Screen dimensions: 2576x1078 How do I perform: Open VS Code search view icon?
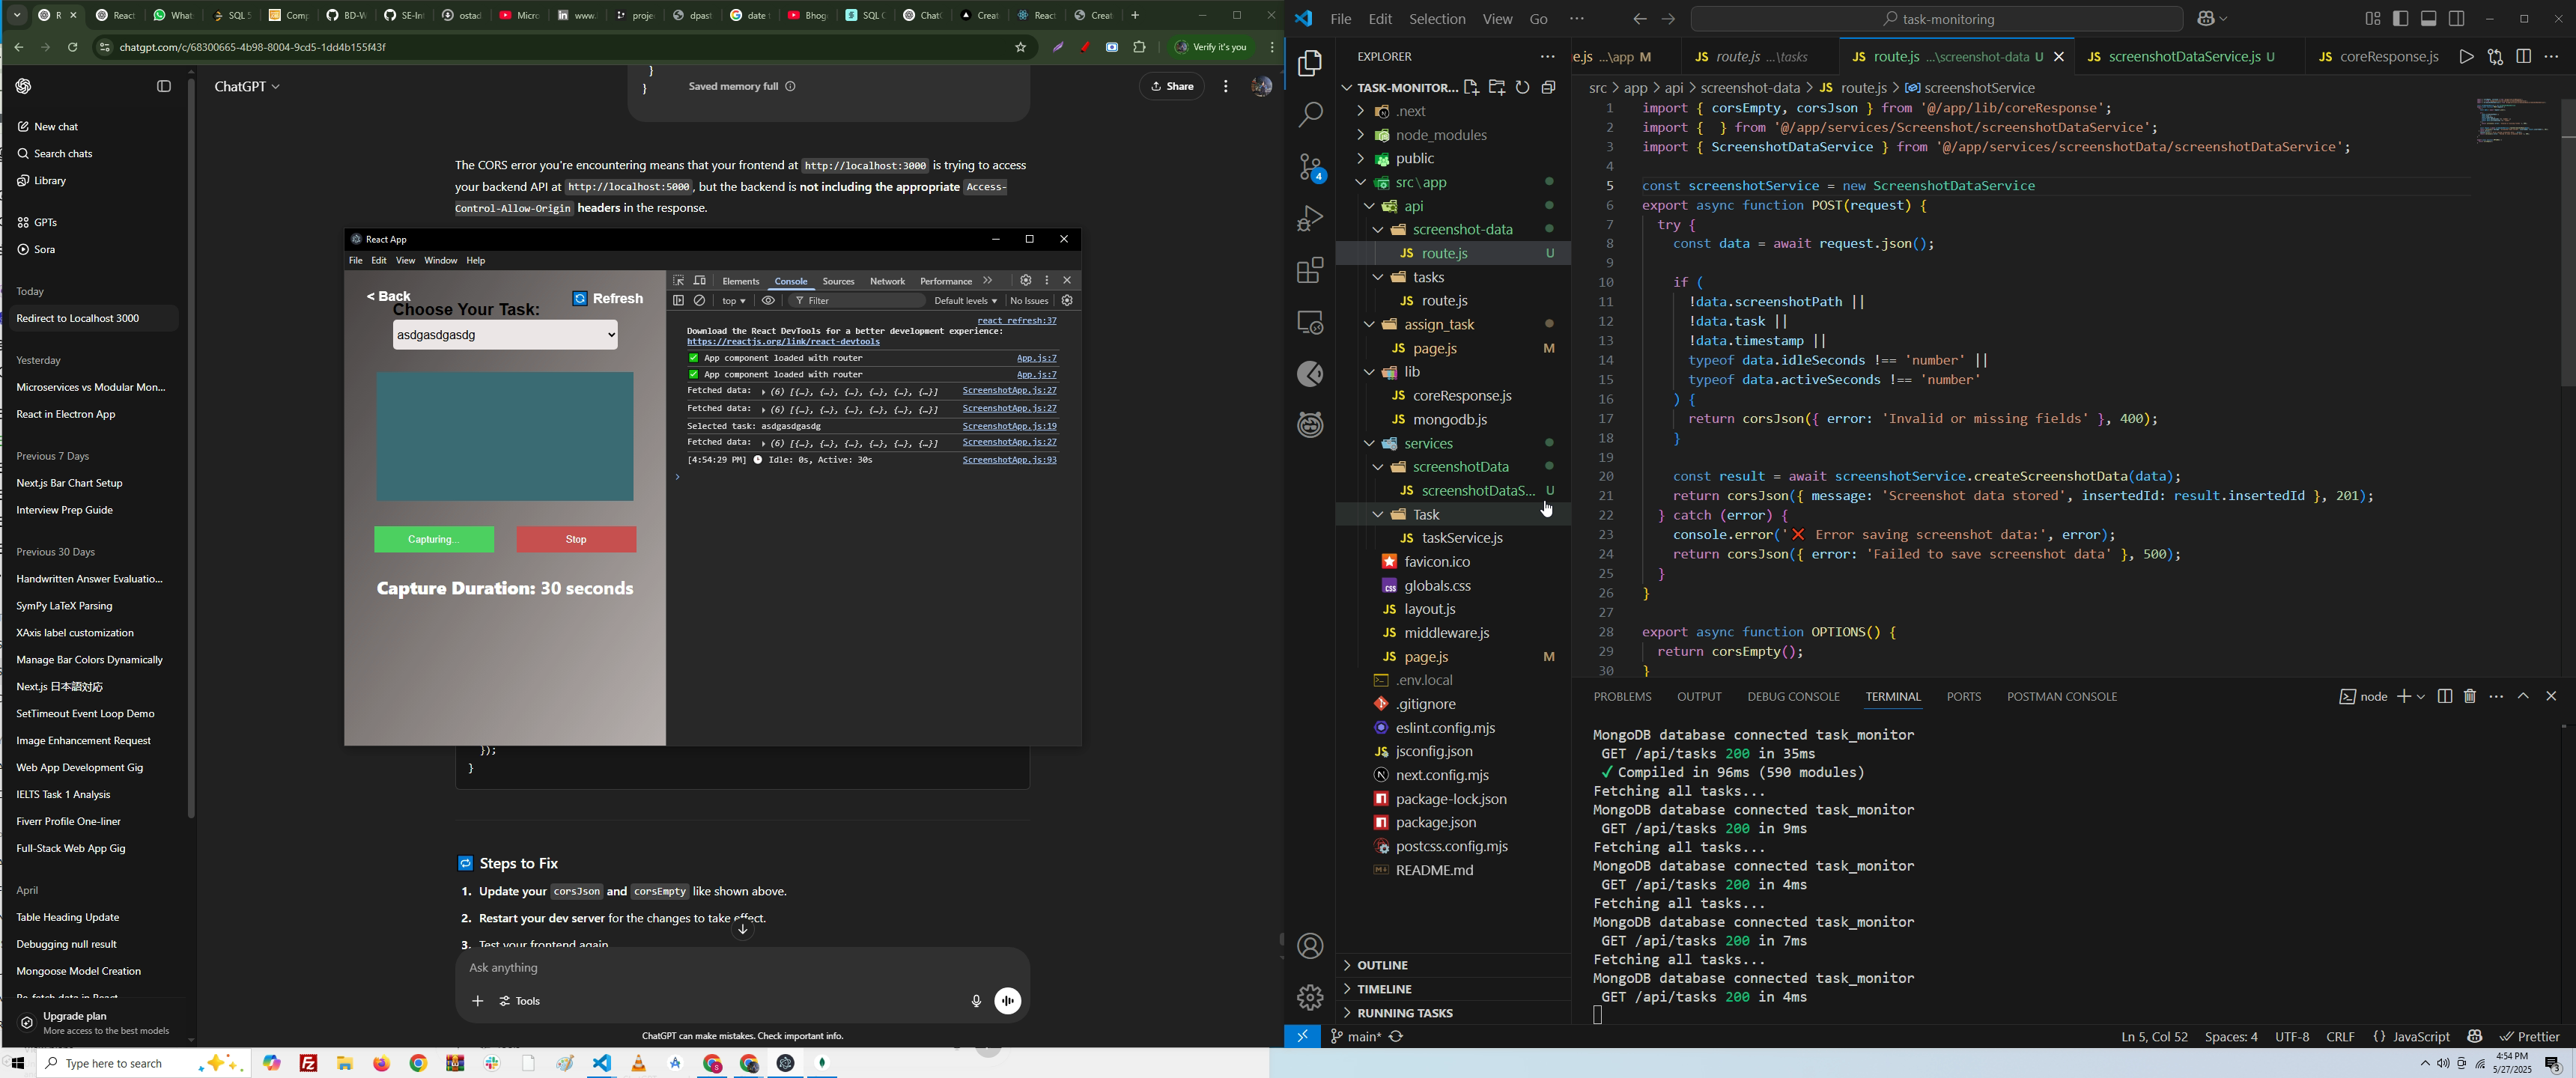[x=1310, y=115]
